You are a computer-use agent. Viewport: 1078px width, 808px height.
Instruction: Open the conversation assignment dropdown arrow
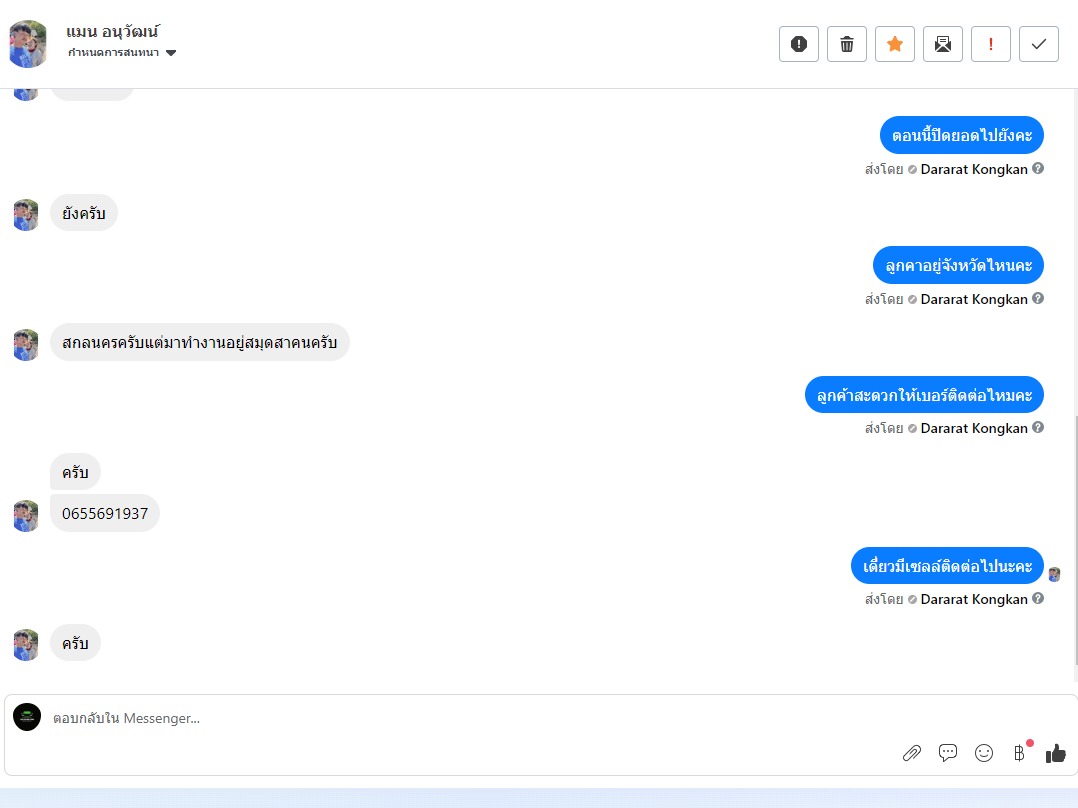tap(171, 53)
